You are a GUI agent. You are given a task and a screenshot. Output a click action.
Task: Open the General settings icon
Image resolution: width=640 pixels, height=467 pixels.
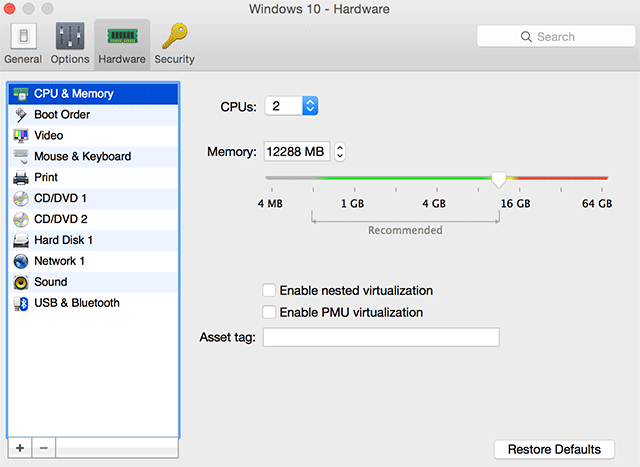point(24,36)
